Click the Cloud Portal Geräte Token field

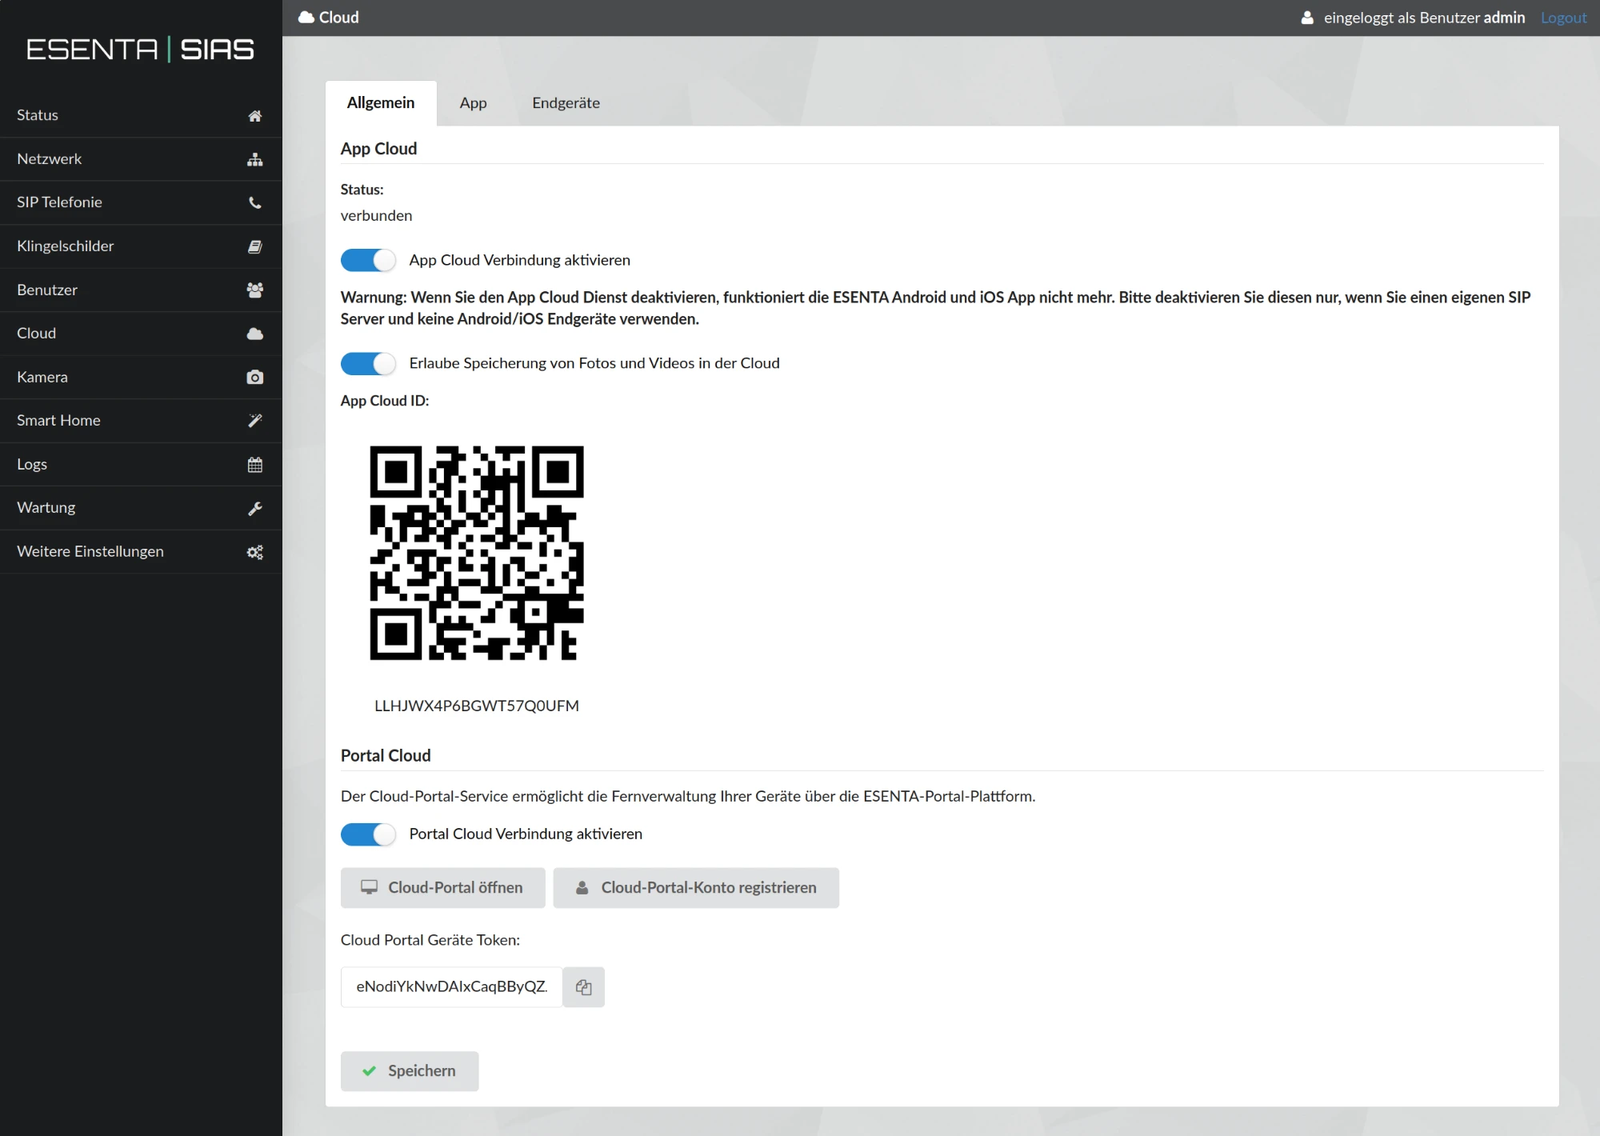tap(452, 987)
